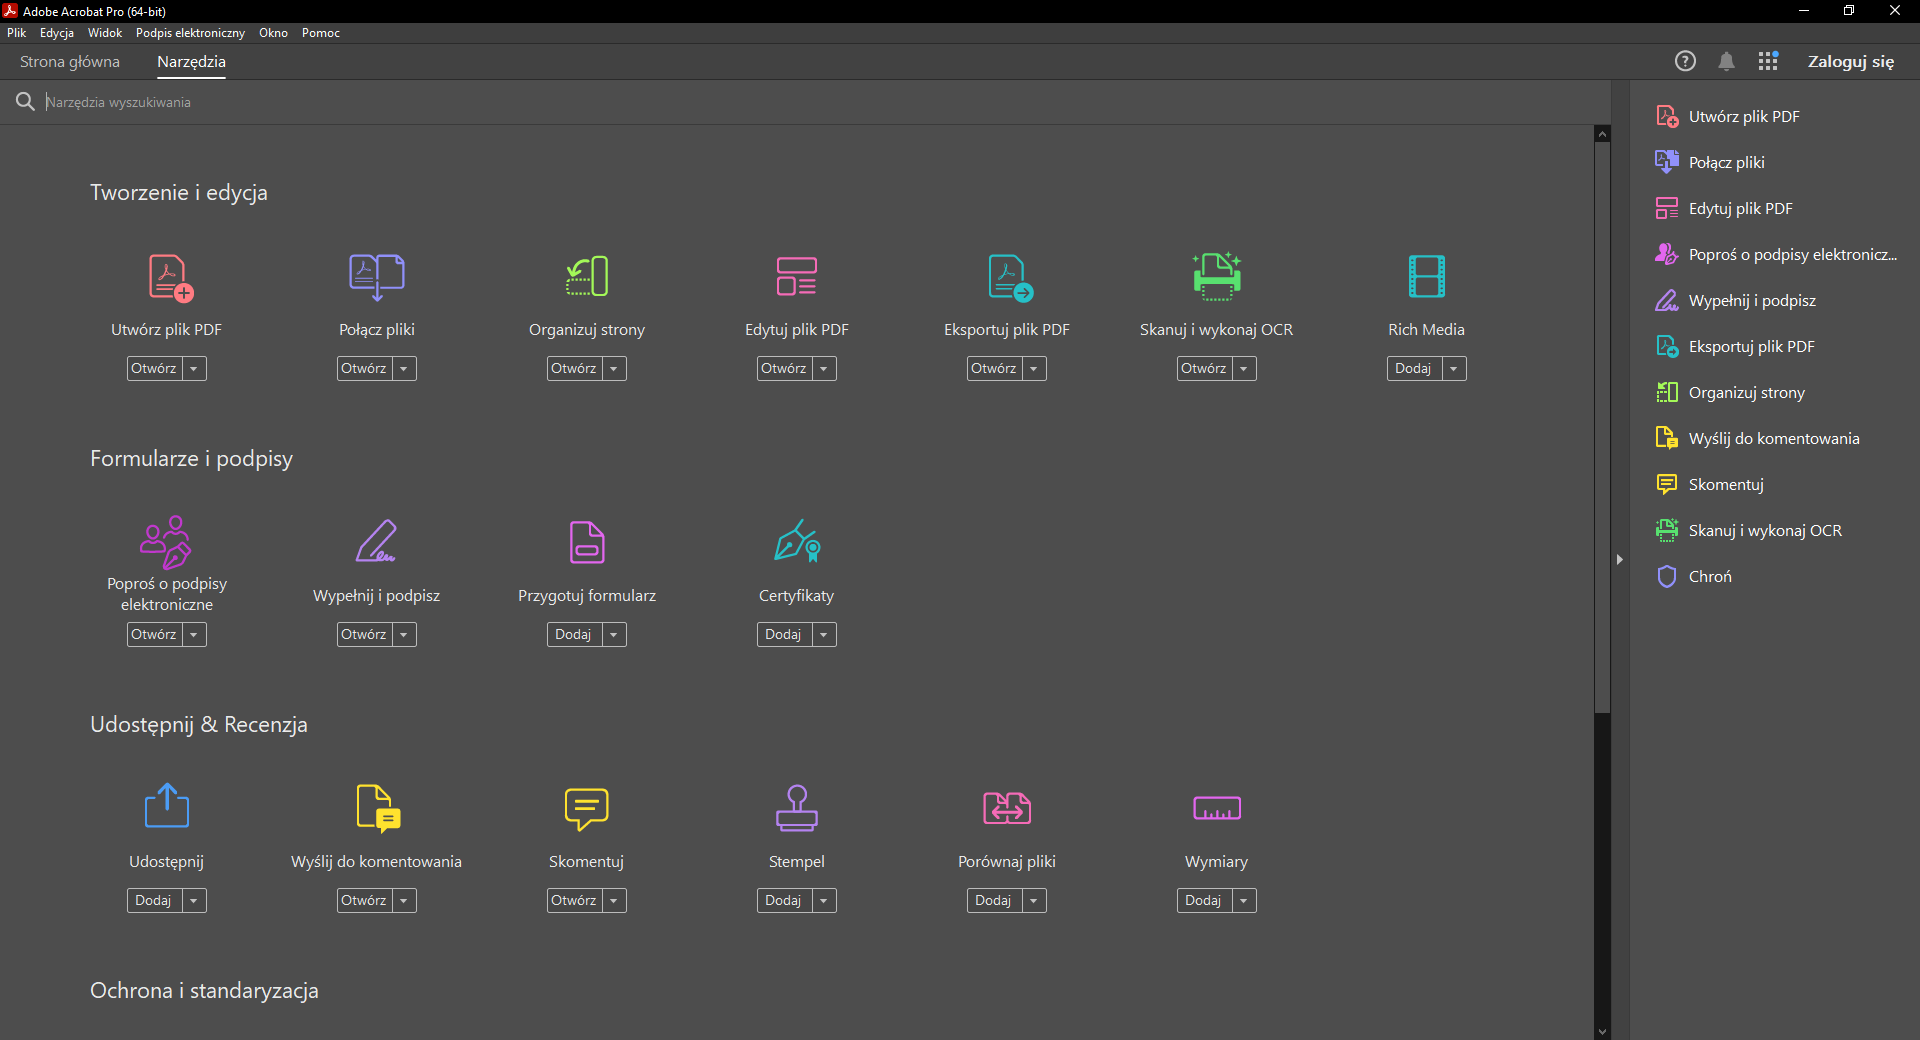Click the Utwórz plik PDF tool icon in the tools grid
The height and width of the screenshot is (1040, 1920).
click(x=170, y=277)
